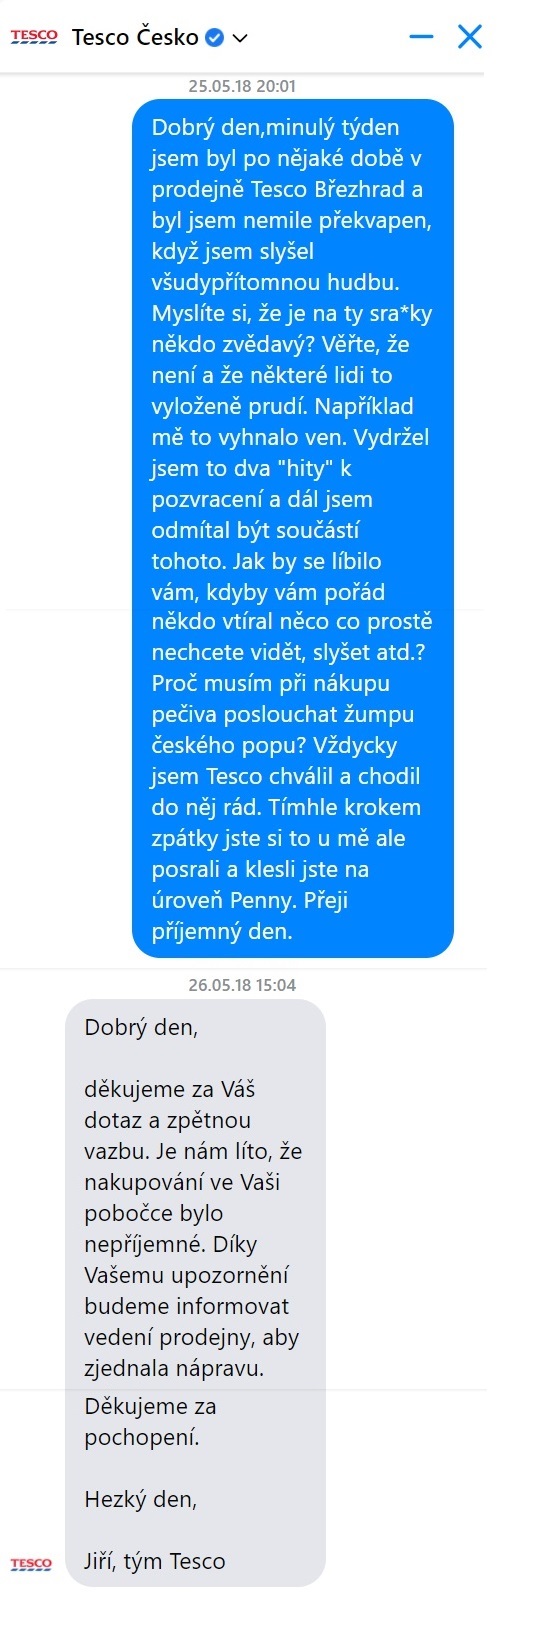Click the "prodejně Tesco Březhrad" line in the blue message
Image resolution: width=546 pixels, height=1626 pixels.
287,189
